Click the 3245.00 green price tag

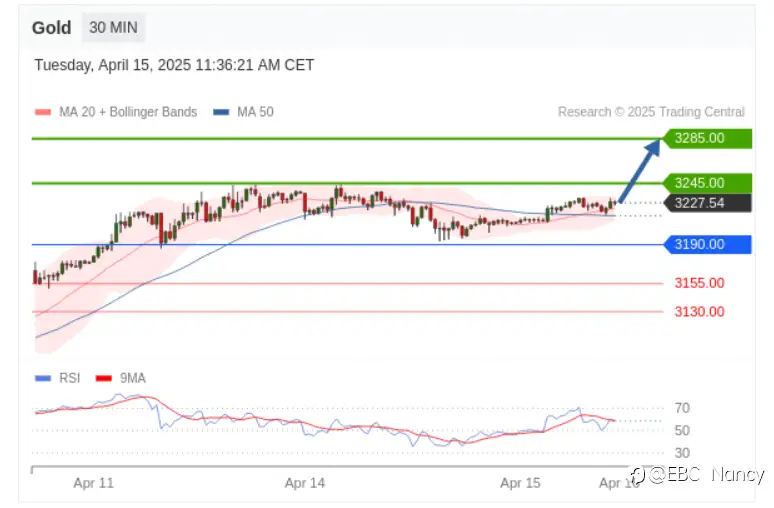pos(707,183)
